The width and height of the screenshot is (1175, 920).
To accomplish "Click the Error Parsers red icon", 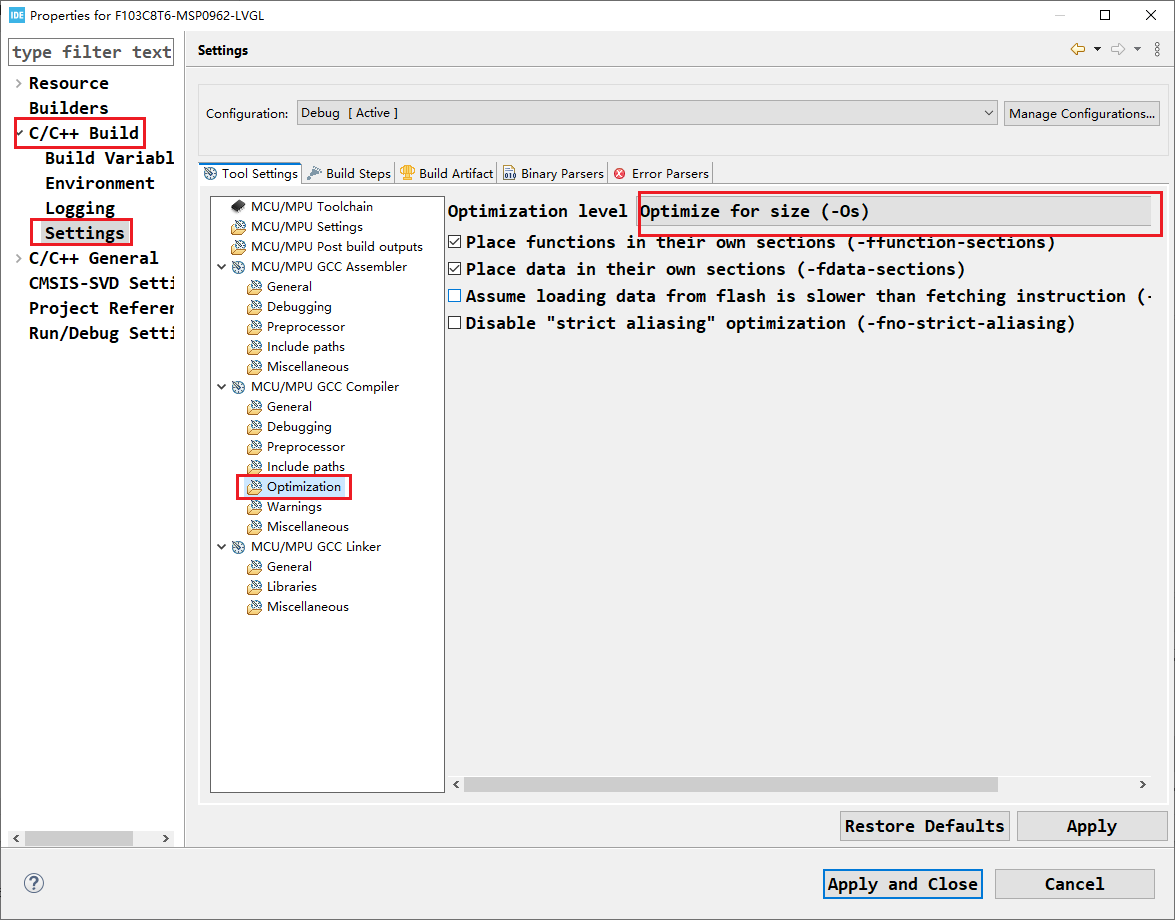I will [620, 174].
